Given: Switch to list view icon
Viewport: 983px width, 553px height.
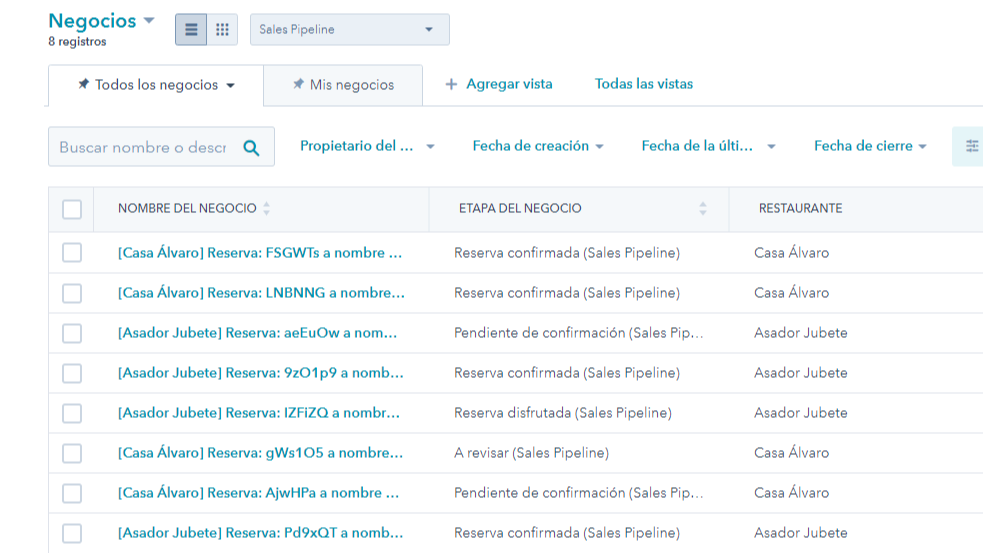Looking at the screenshot, I should 191,30.
